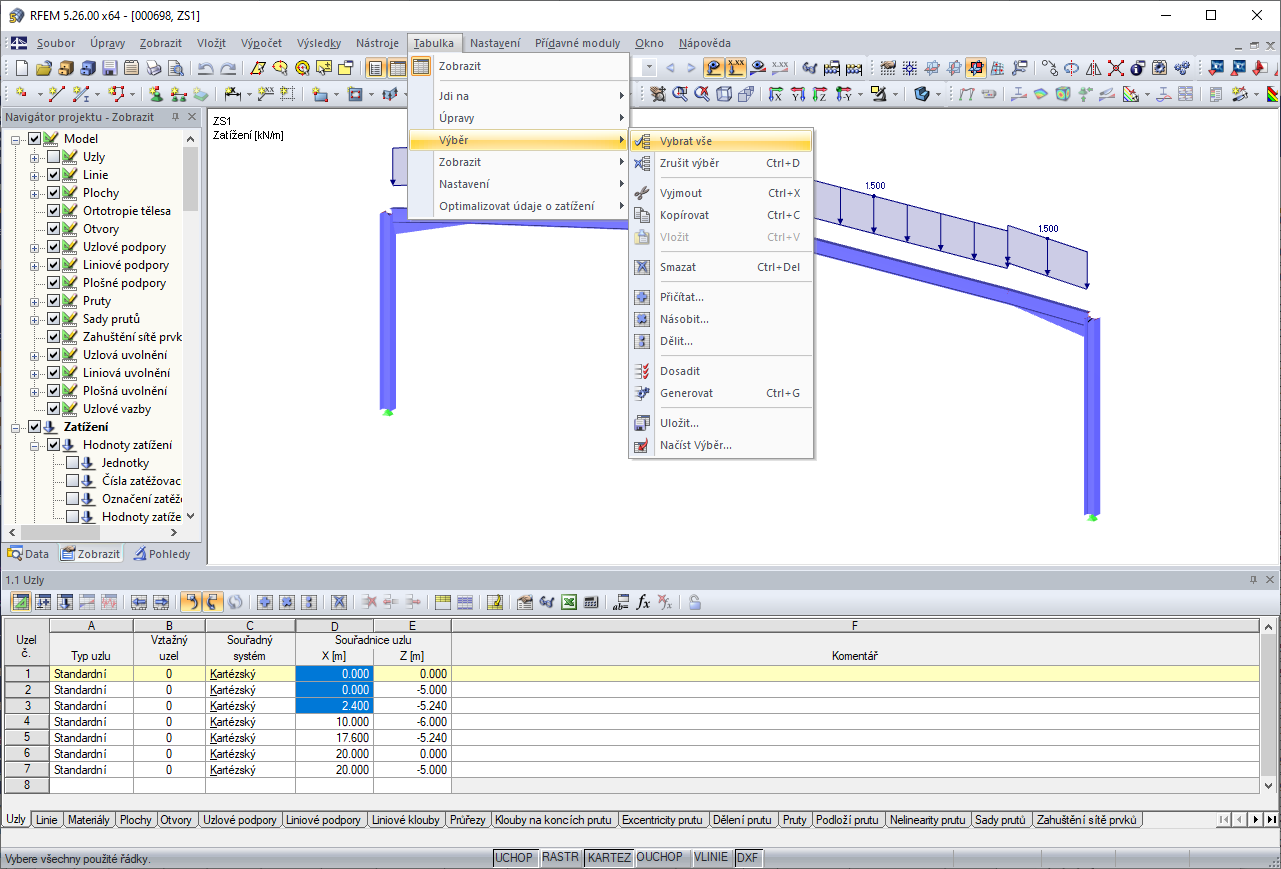Select row header 5 in the table

(x=27, y=738)
